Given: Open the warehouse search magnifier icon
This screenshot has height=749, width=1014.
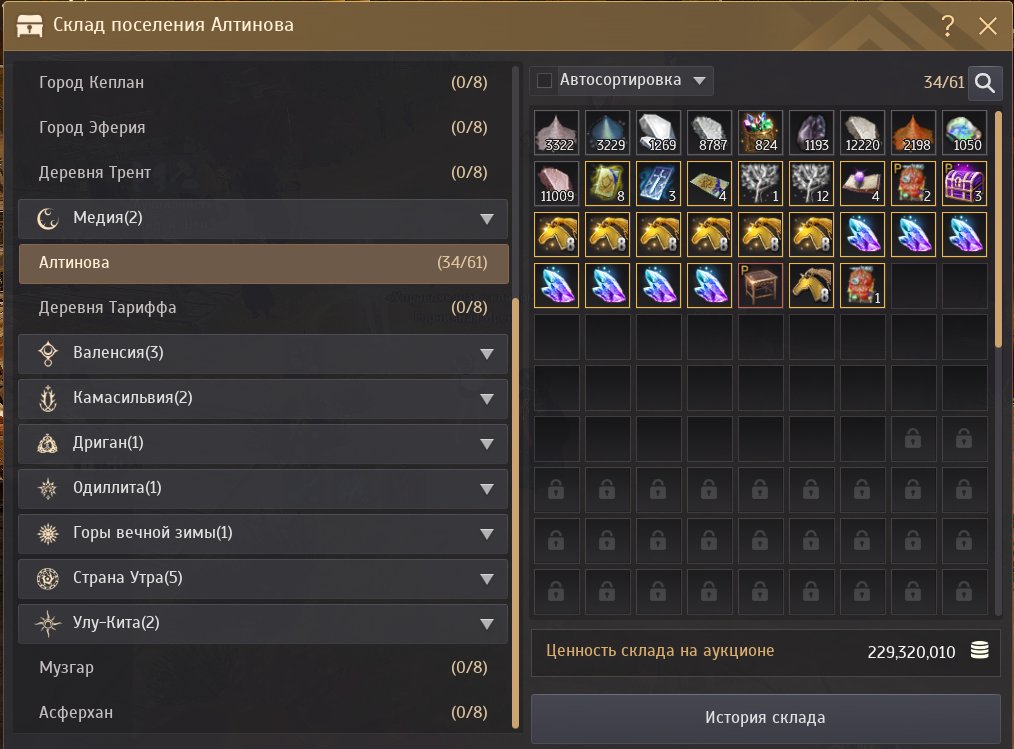Looking at the screenshot, I should click(984, 83).
